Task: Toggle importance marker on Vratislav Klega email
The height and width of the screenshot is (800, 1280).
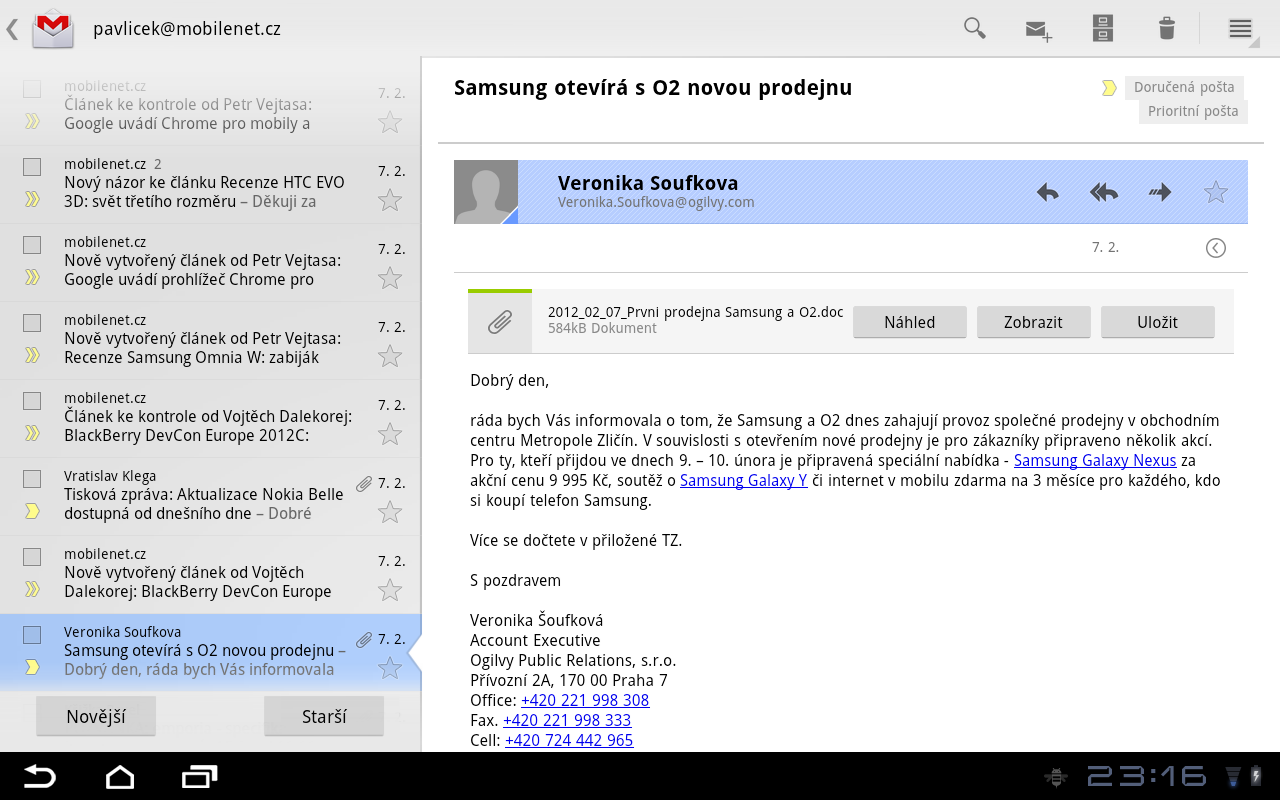Action: (32, 511)
